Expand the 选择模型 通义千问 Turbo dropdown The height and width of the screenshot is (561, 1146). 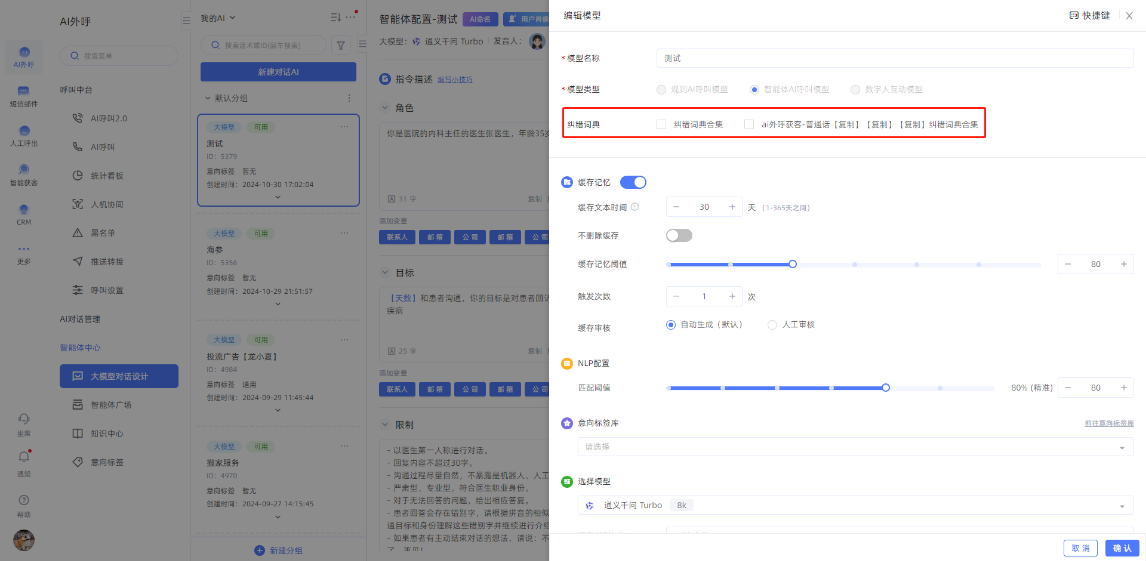coord(855,506)
